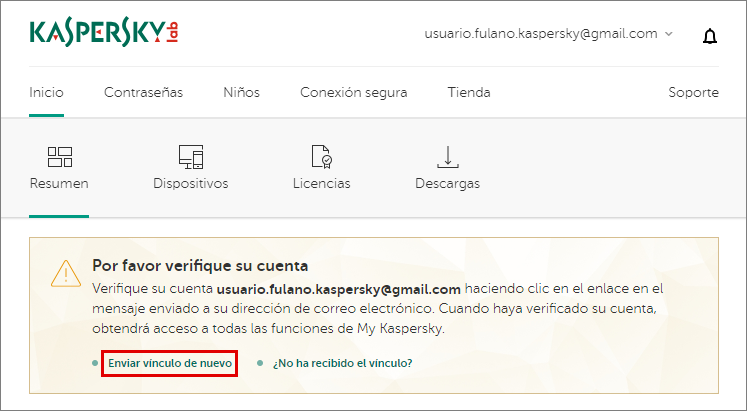Select the Inicio tab
The image size is (747, 411).
click(46, 92)
